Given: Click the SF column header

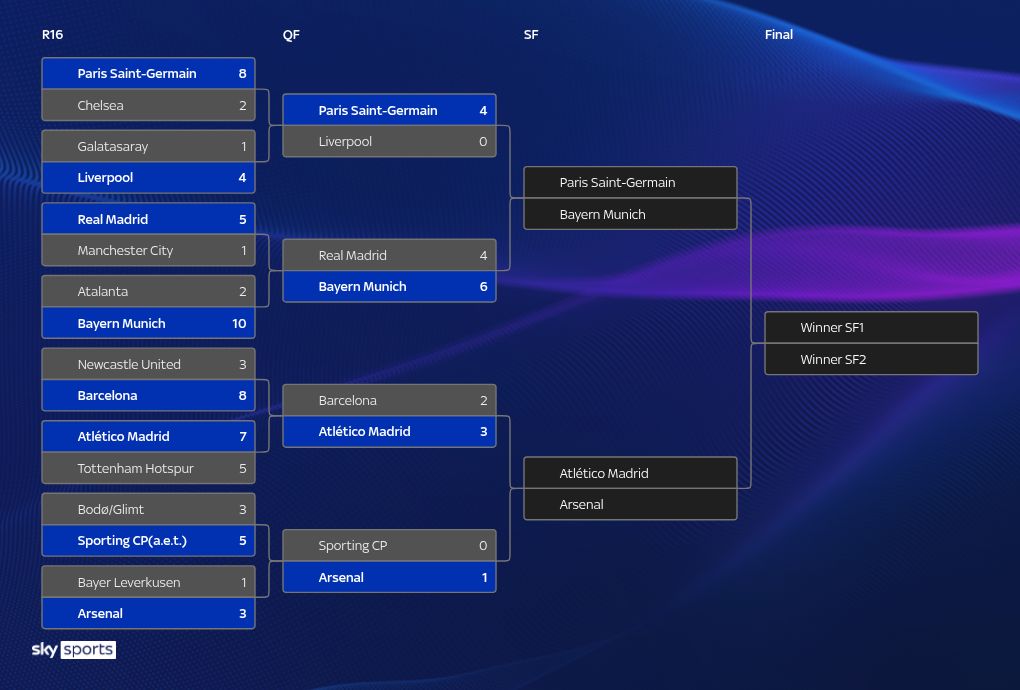Looking at the screenshot, I should point(531,35).
